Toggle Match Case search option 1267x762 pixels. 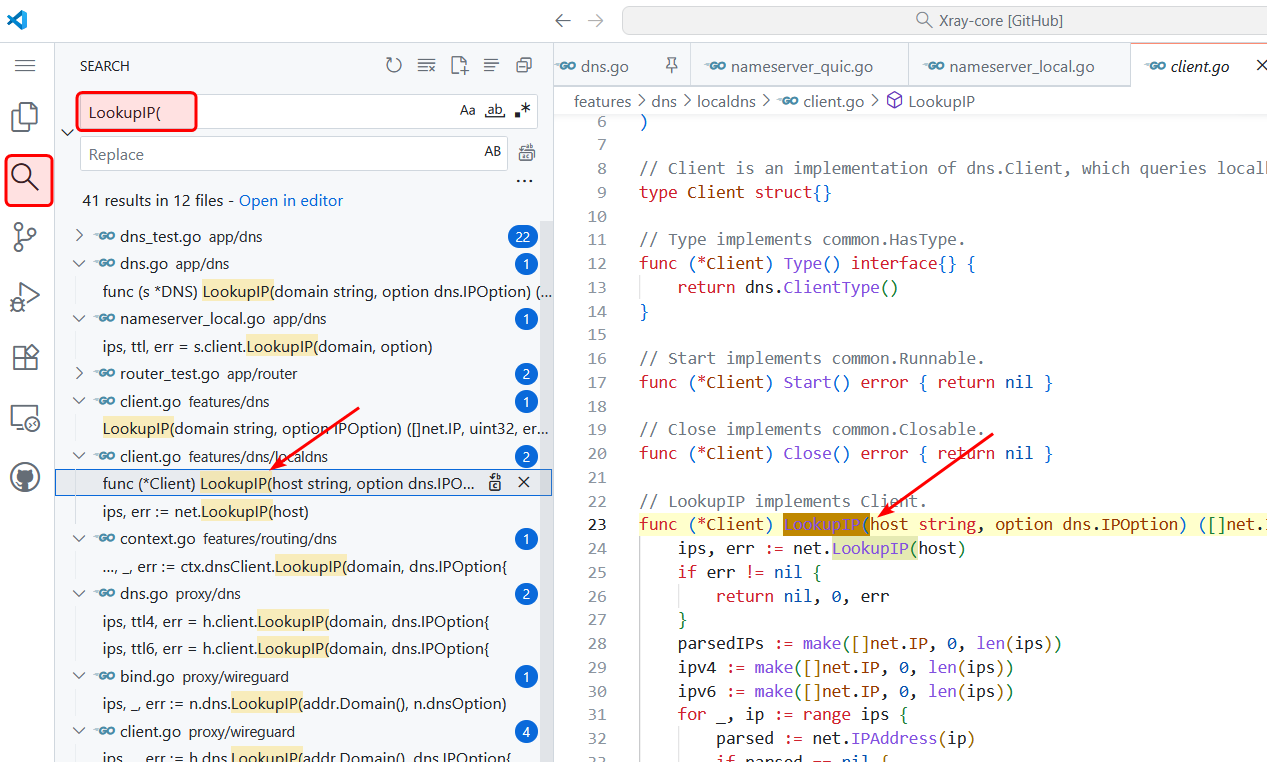(467, 111)
